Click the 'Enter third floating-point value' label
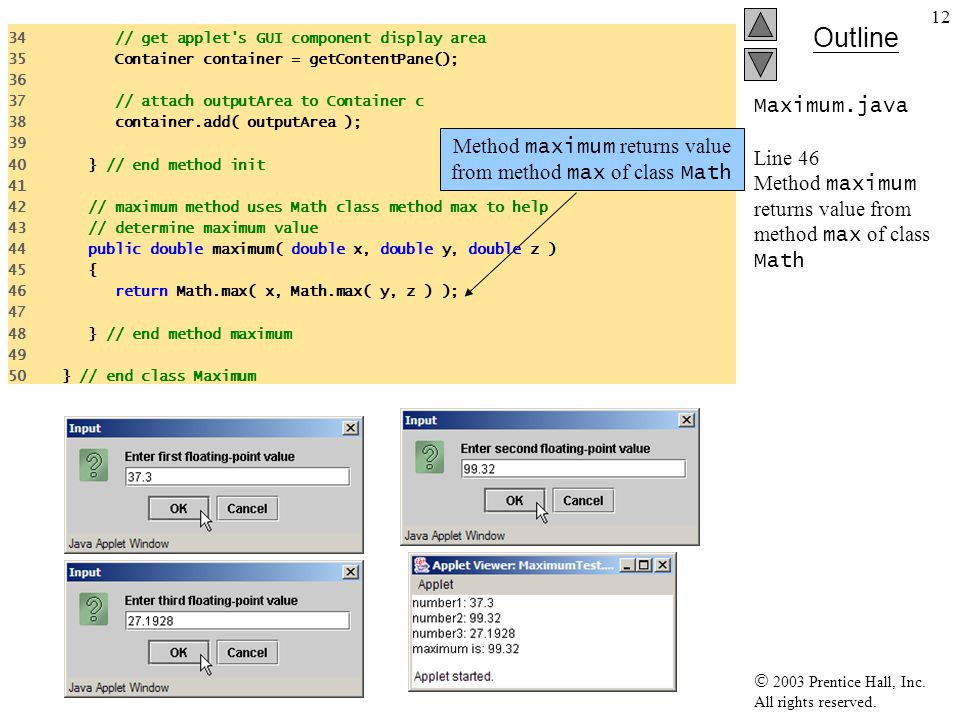 [x=211, y=600]
